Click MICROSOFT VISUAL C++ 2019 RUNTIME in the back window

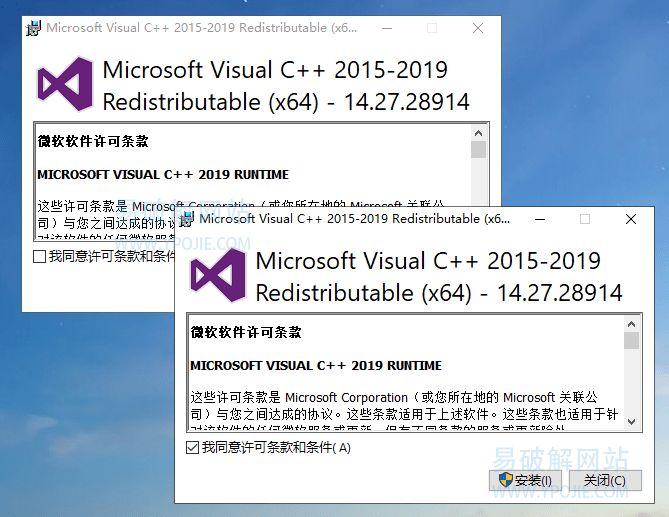[163, 174]
